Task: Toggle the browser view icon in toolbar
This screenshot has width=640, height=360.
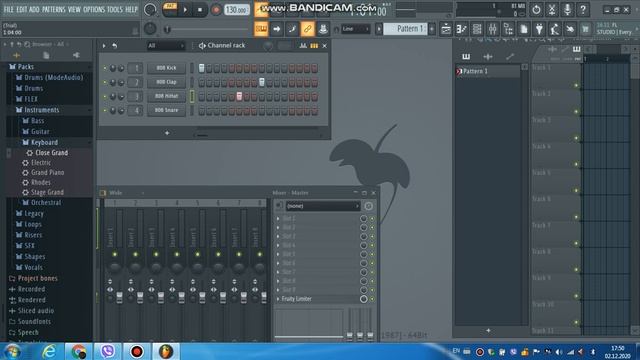Action: tap(508, 29)
